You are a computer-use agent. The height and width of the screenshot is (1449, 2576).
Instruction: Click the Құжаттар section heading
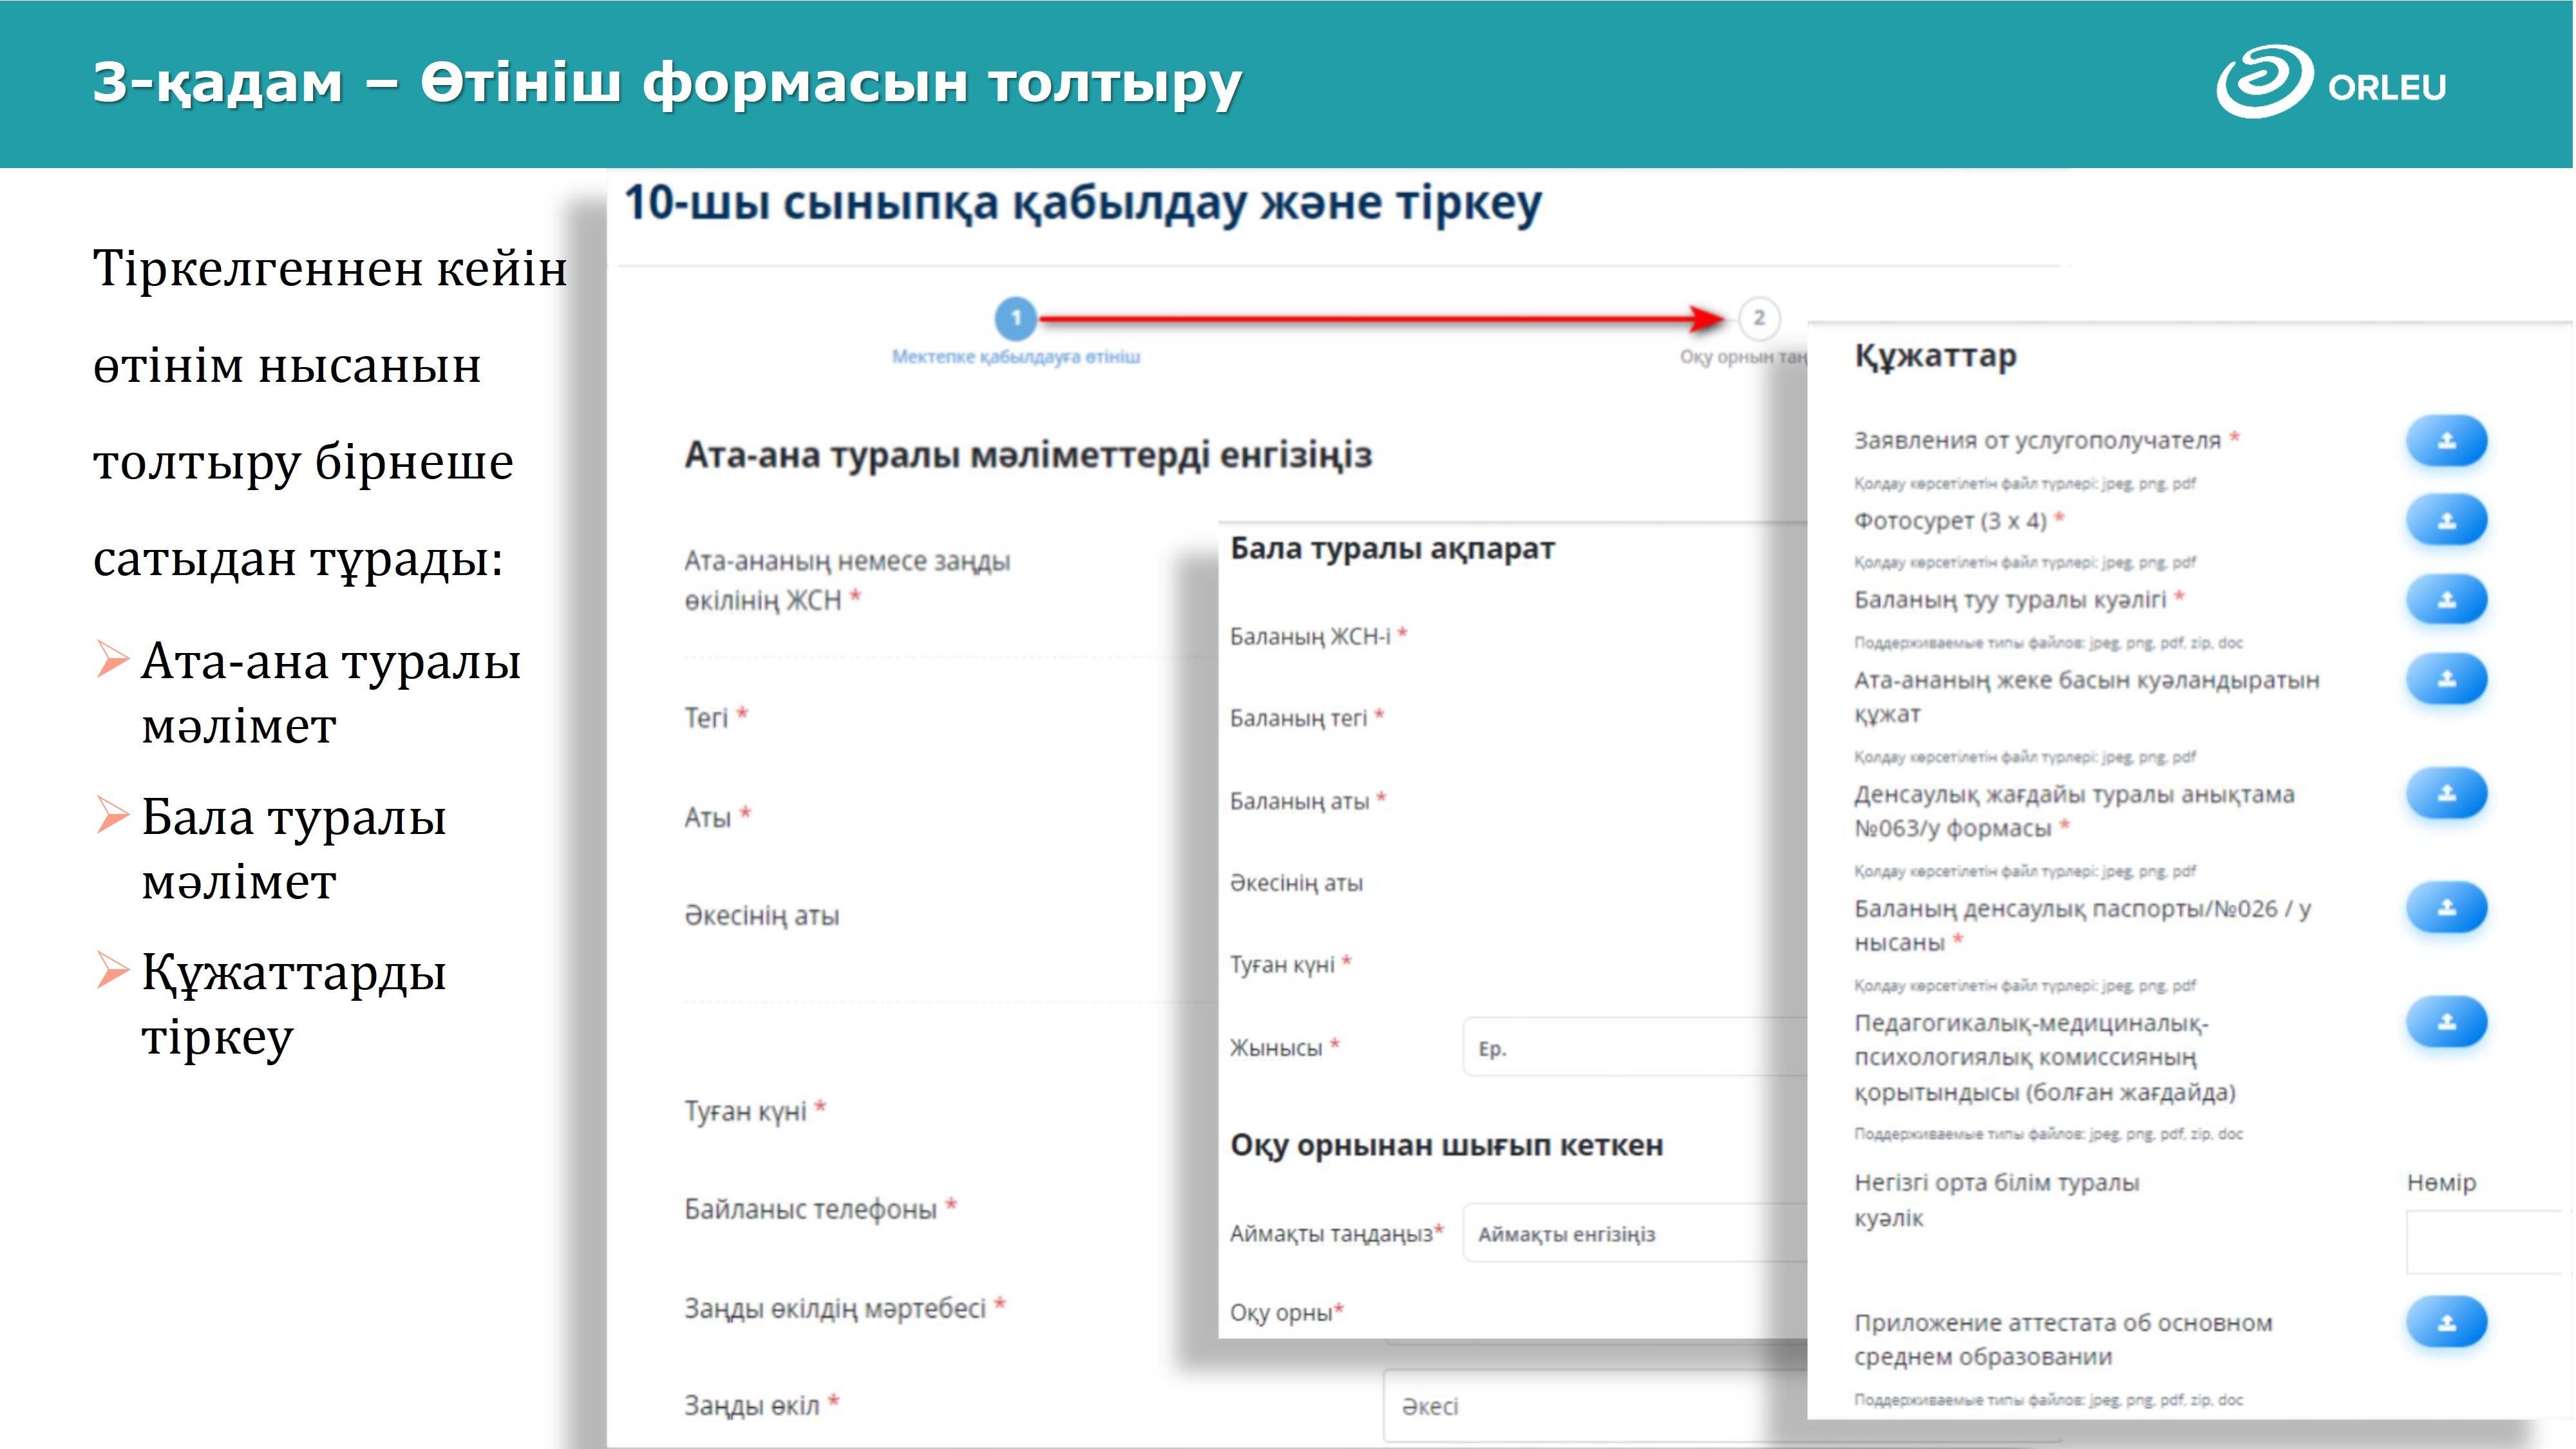tap(1935, 356)
